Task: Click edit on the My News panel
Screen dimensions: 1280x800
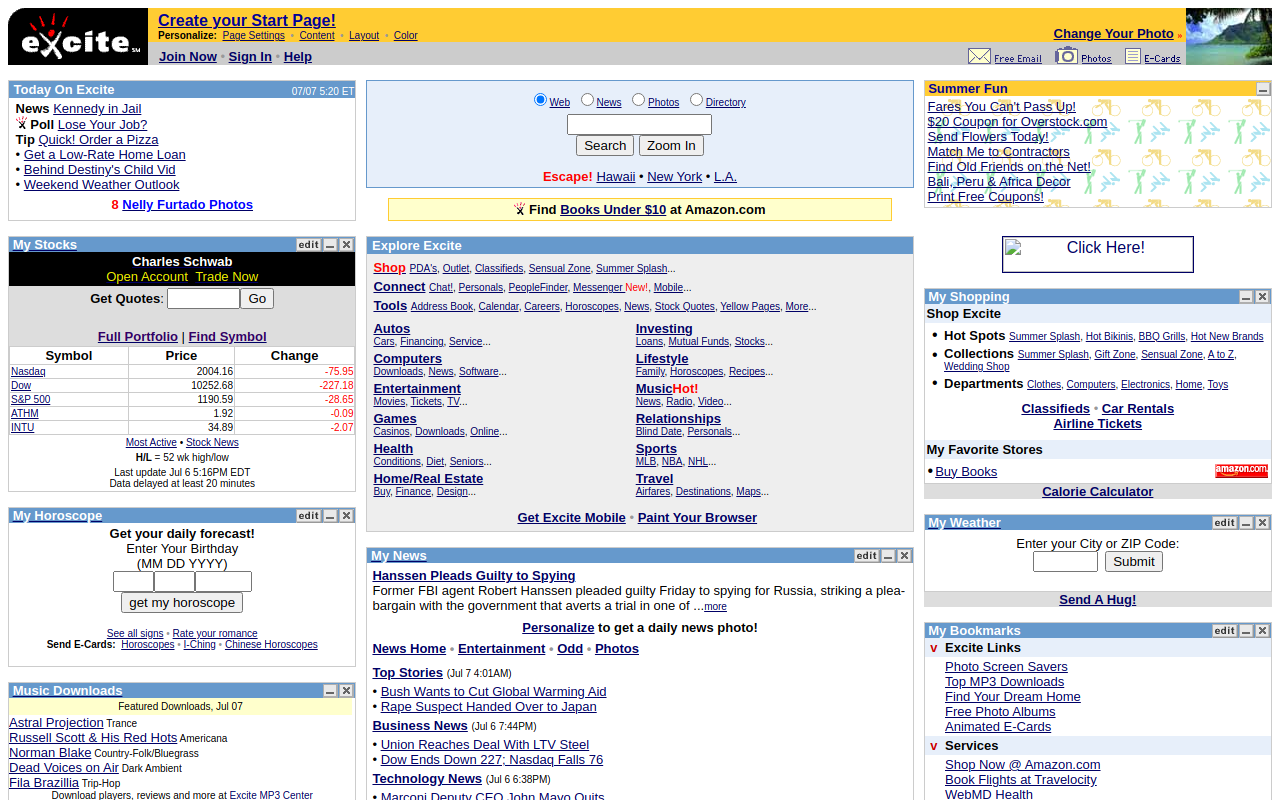Action: [x=866, y=555]
